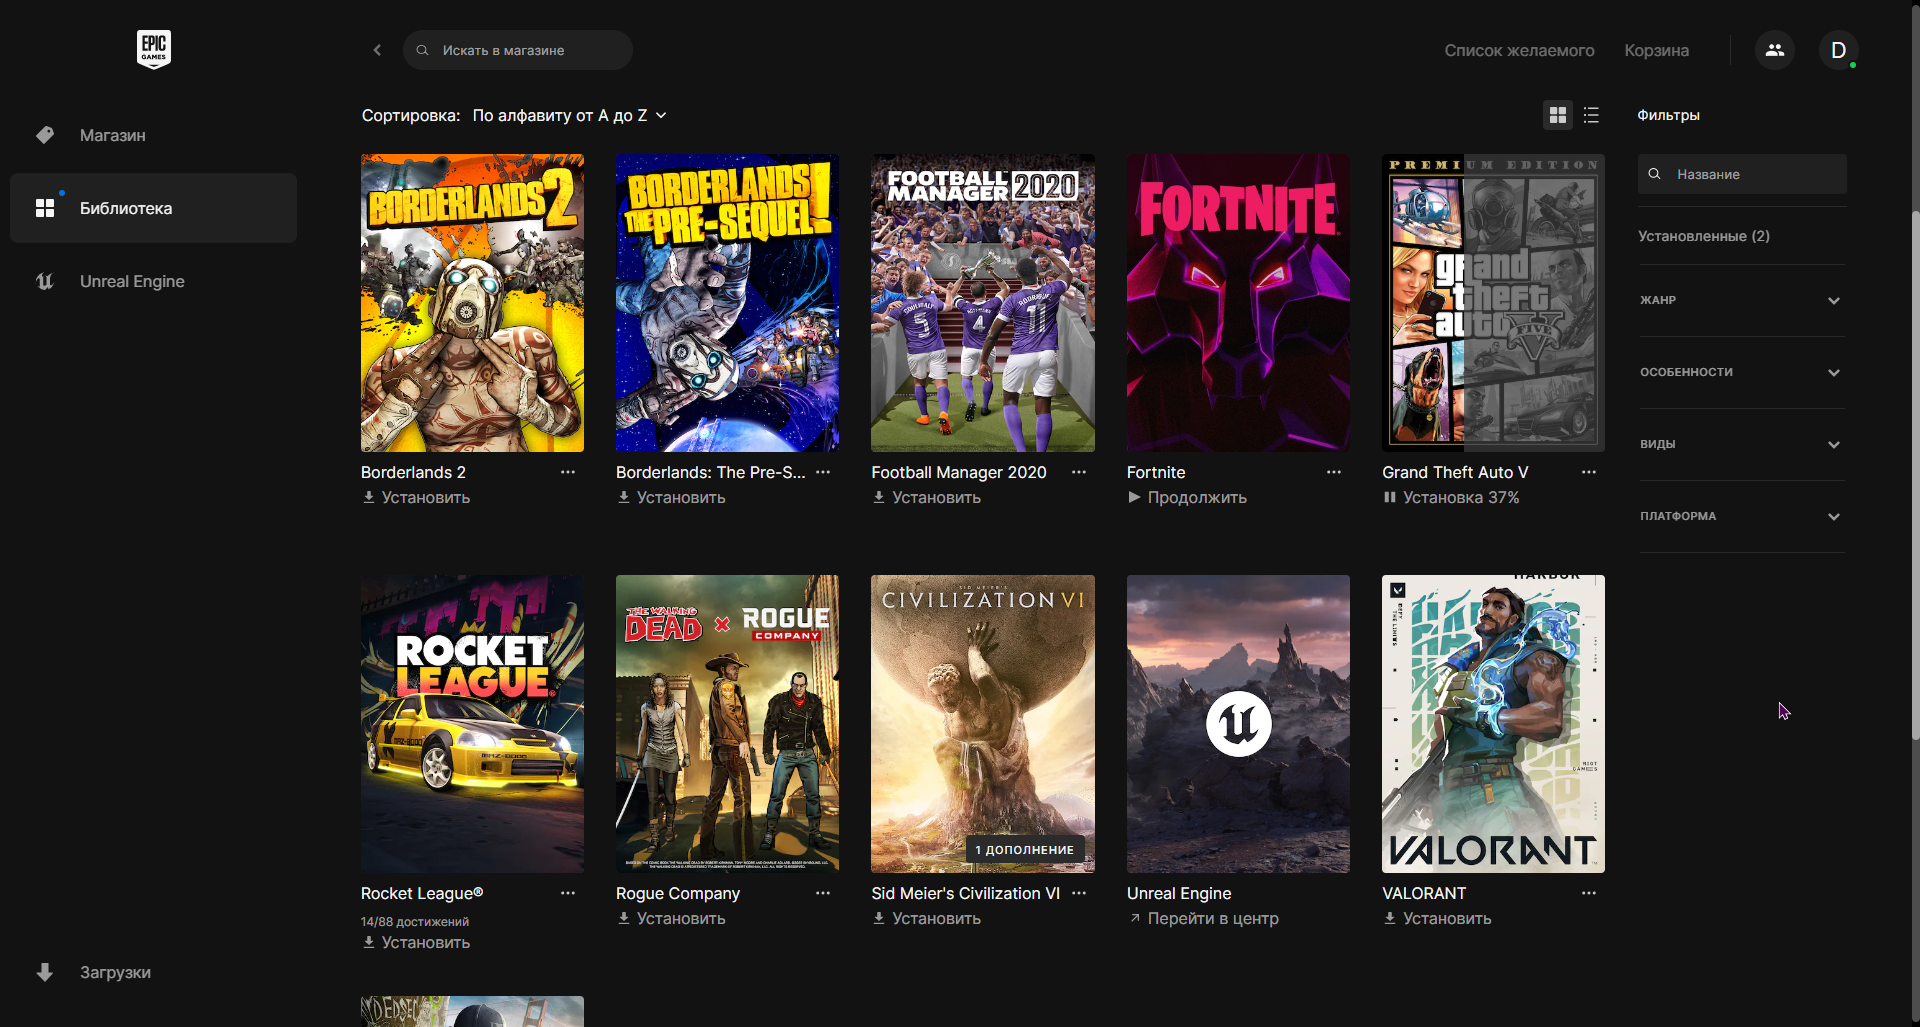Click the magnifier icon in Название filter
Screen dimensions: 1920x1027
[1655, 174]
